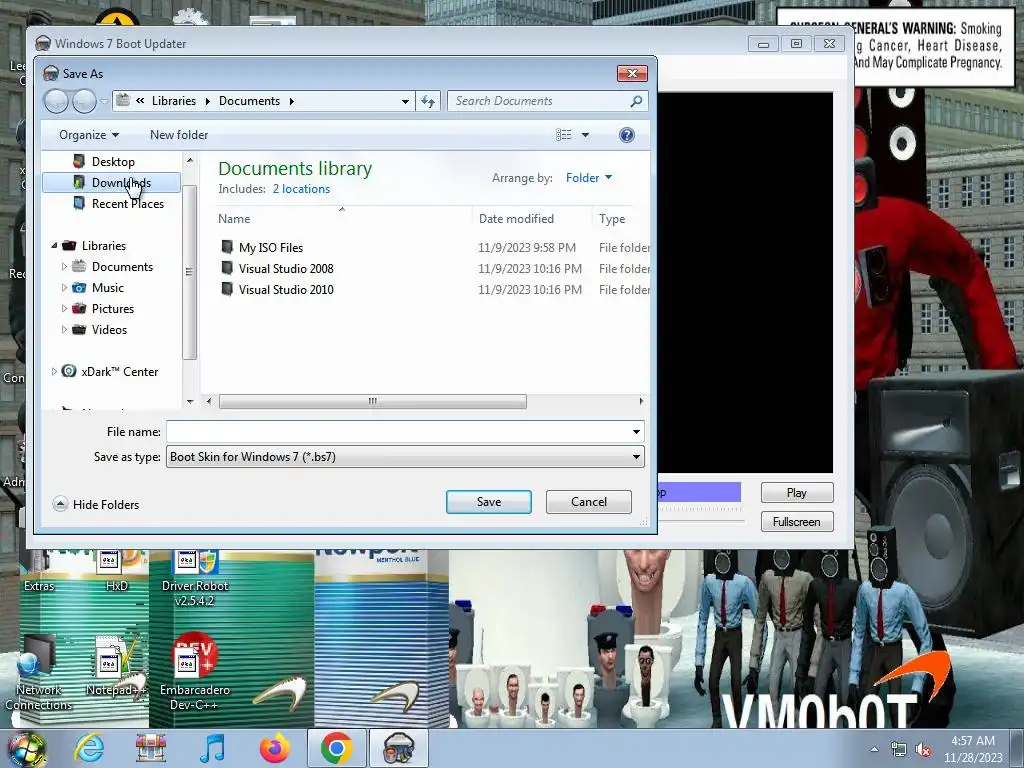Screen dimensions: 1024x768
Task: Click the Cancel button
Action: [588, 502]
